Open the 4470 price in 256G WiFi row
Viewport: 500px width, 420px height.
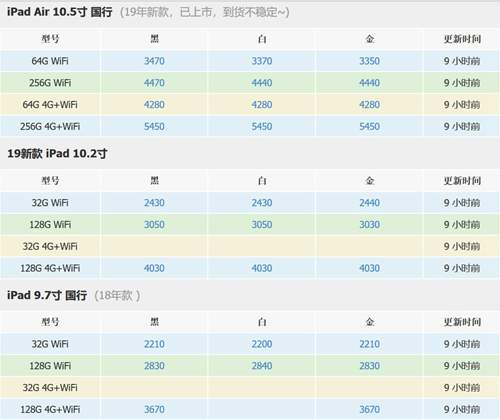coord(154,83)
